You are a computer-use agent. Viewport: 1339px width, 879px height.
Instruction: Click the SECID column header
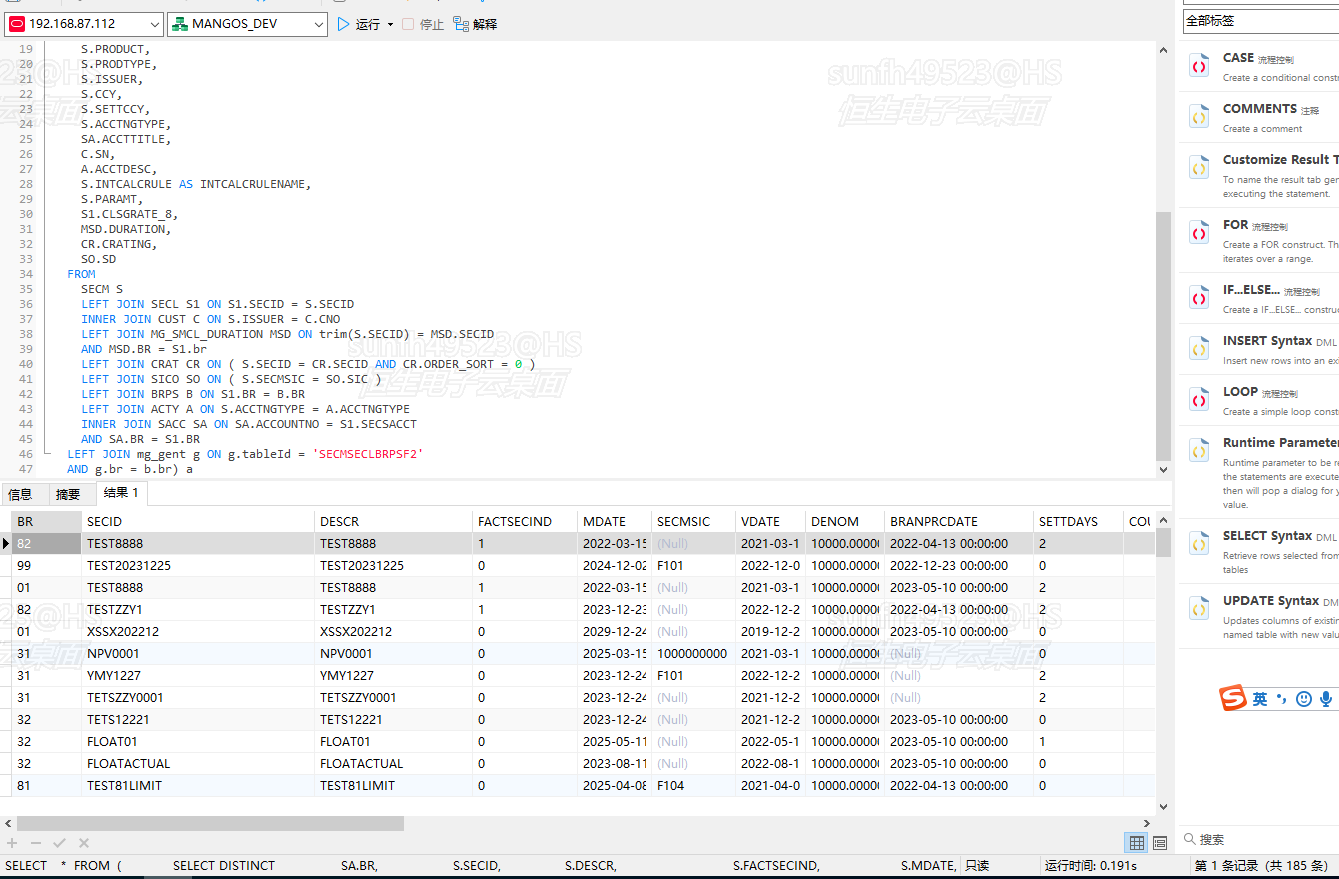pyautogui.click(x=105, y=521)
